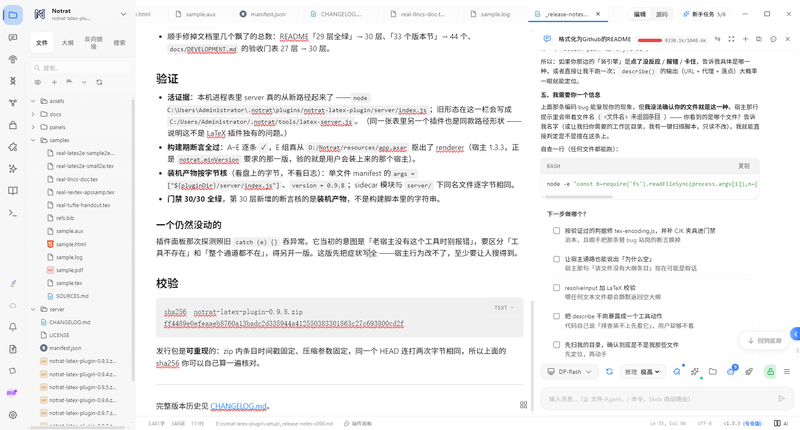Click the 复制 copy button on BASH block

tap(744, 166)
